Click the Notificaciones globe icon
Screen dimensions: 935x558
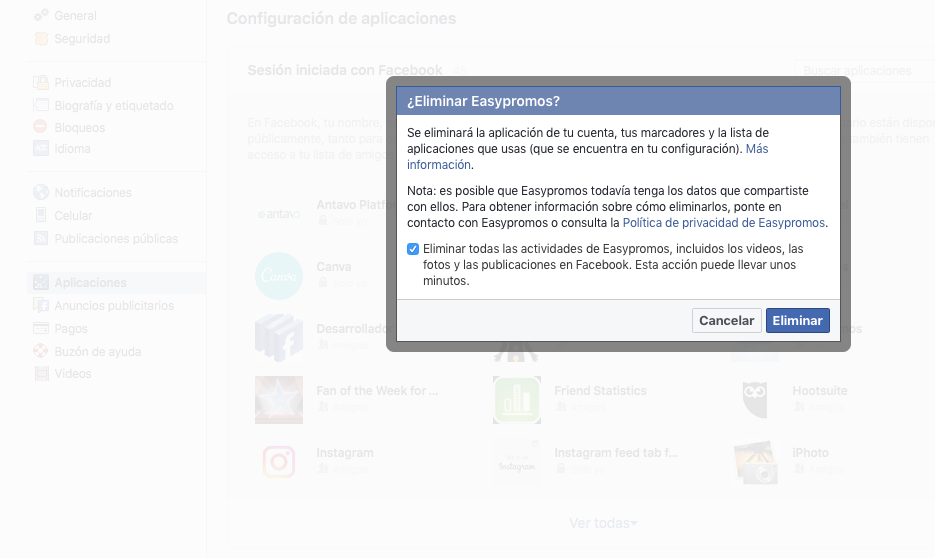point(41,192)
